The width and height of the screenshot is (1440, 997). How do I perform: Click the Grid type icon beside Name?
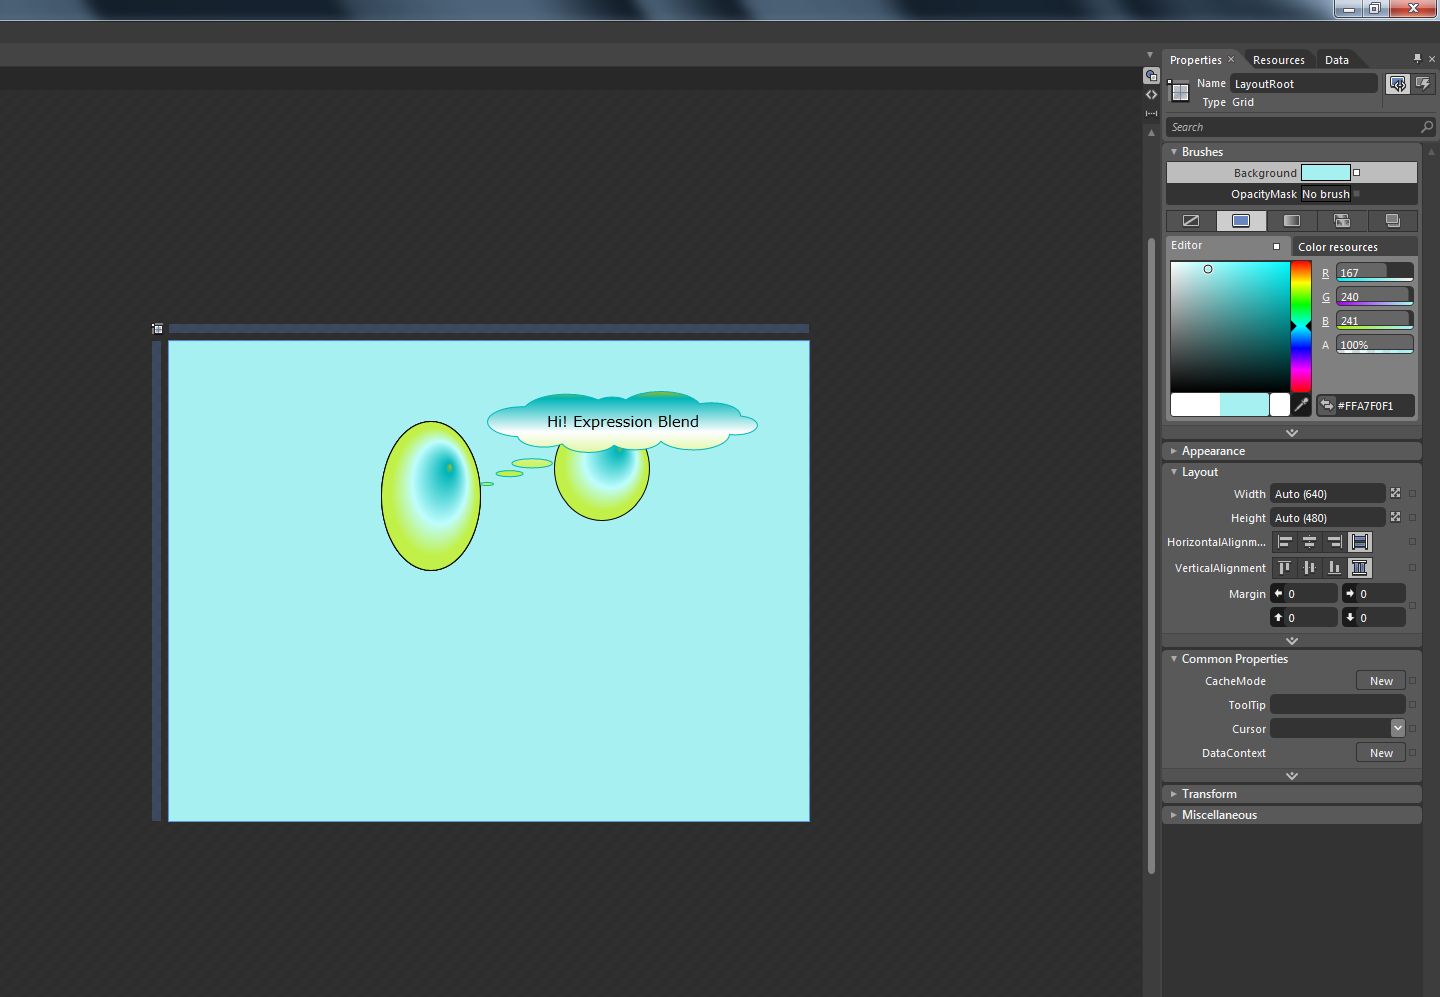click(1180, 91)
